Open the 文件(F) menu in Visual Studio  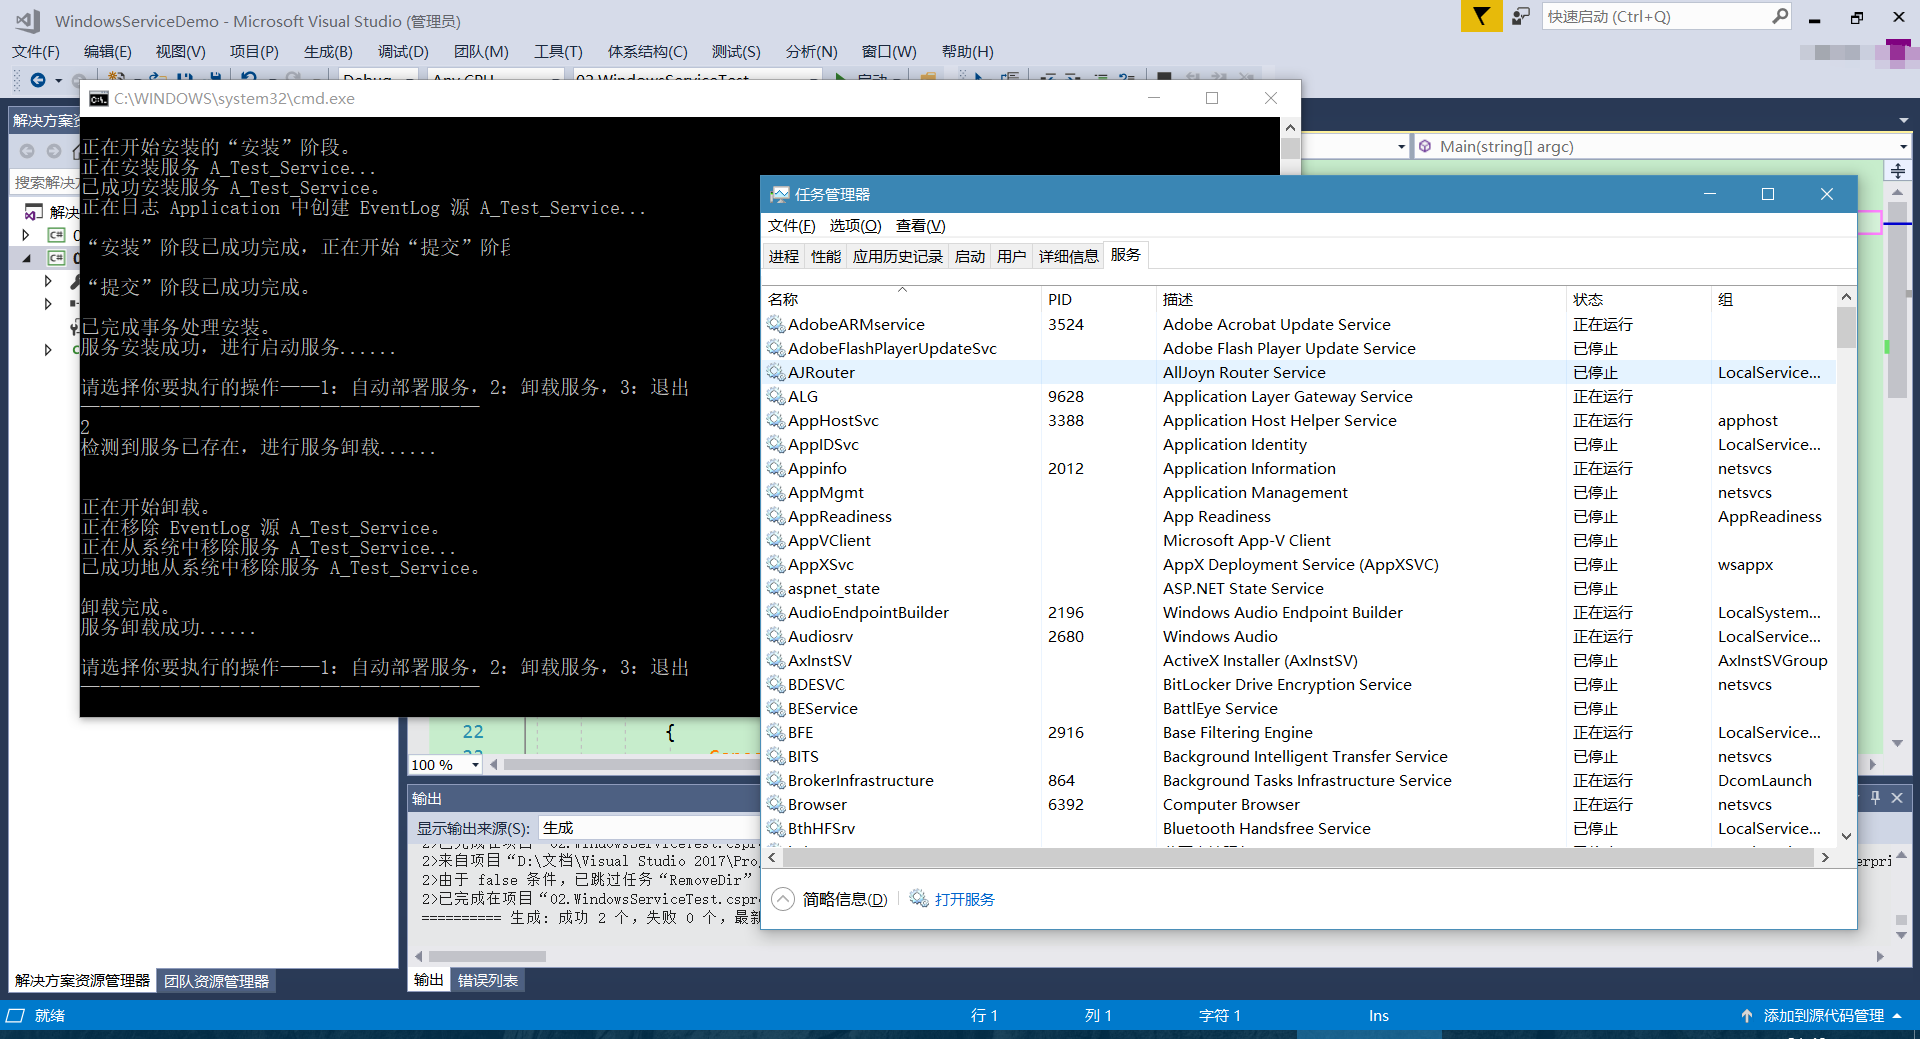[36, 51]
